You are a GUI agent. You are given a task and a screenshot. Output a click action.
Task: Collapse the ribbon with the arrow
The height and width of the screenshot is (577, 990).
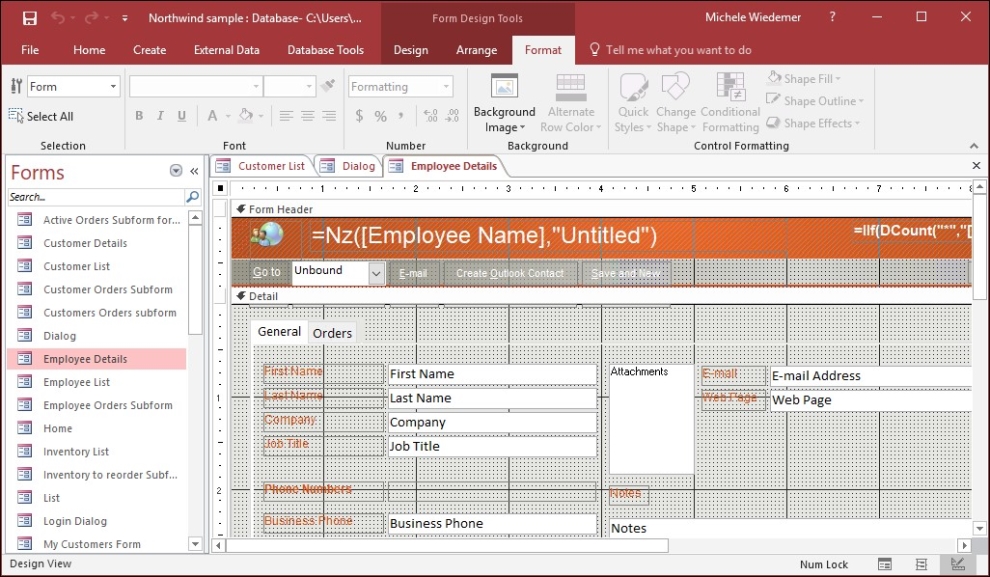[974, 146]
